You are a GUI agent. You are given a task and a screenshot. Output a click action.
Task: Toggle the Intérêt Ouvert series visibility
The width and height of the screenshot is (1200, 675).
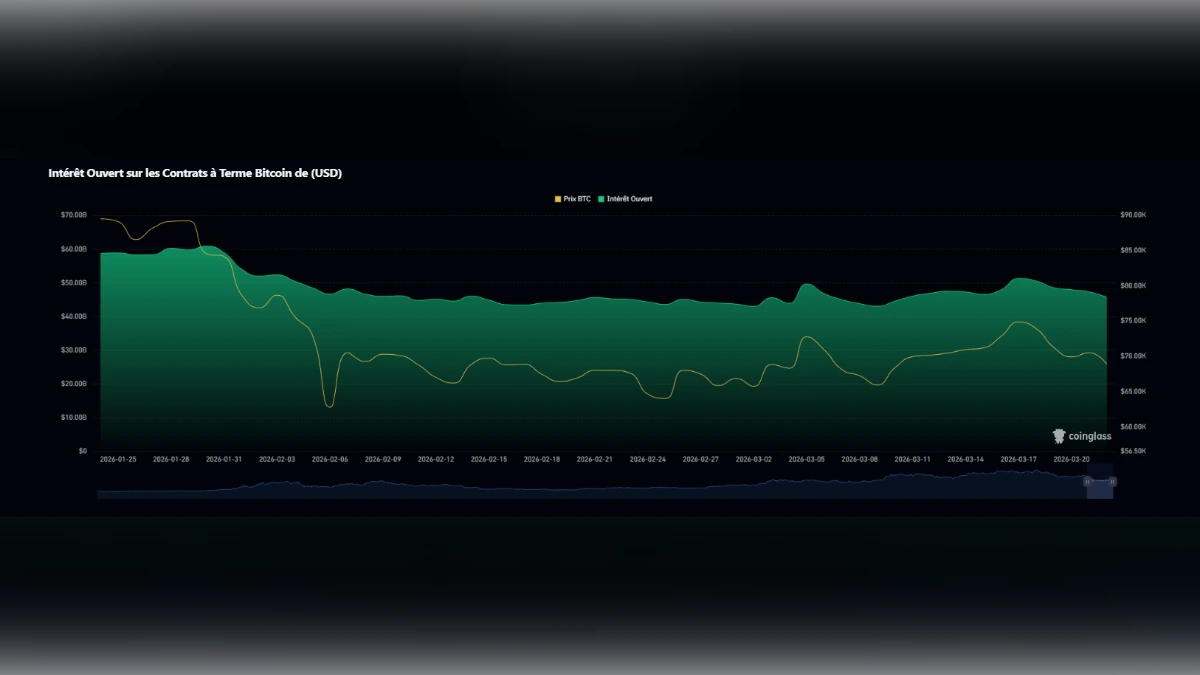tap(629, 199)
